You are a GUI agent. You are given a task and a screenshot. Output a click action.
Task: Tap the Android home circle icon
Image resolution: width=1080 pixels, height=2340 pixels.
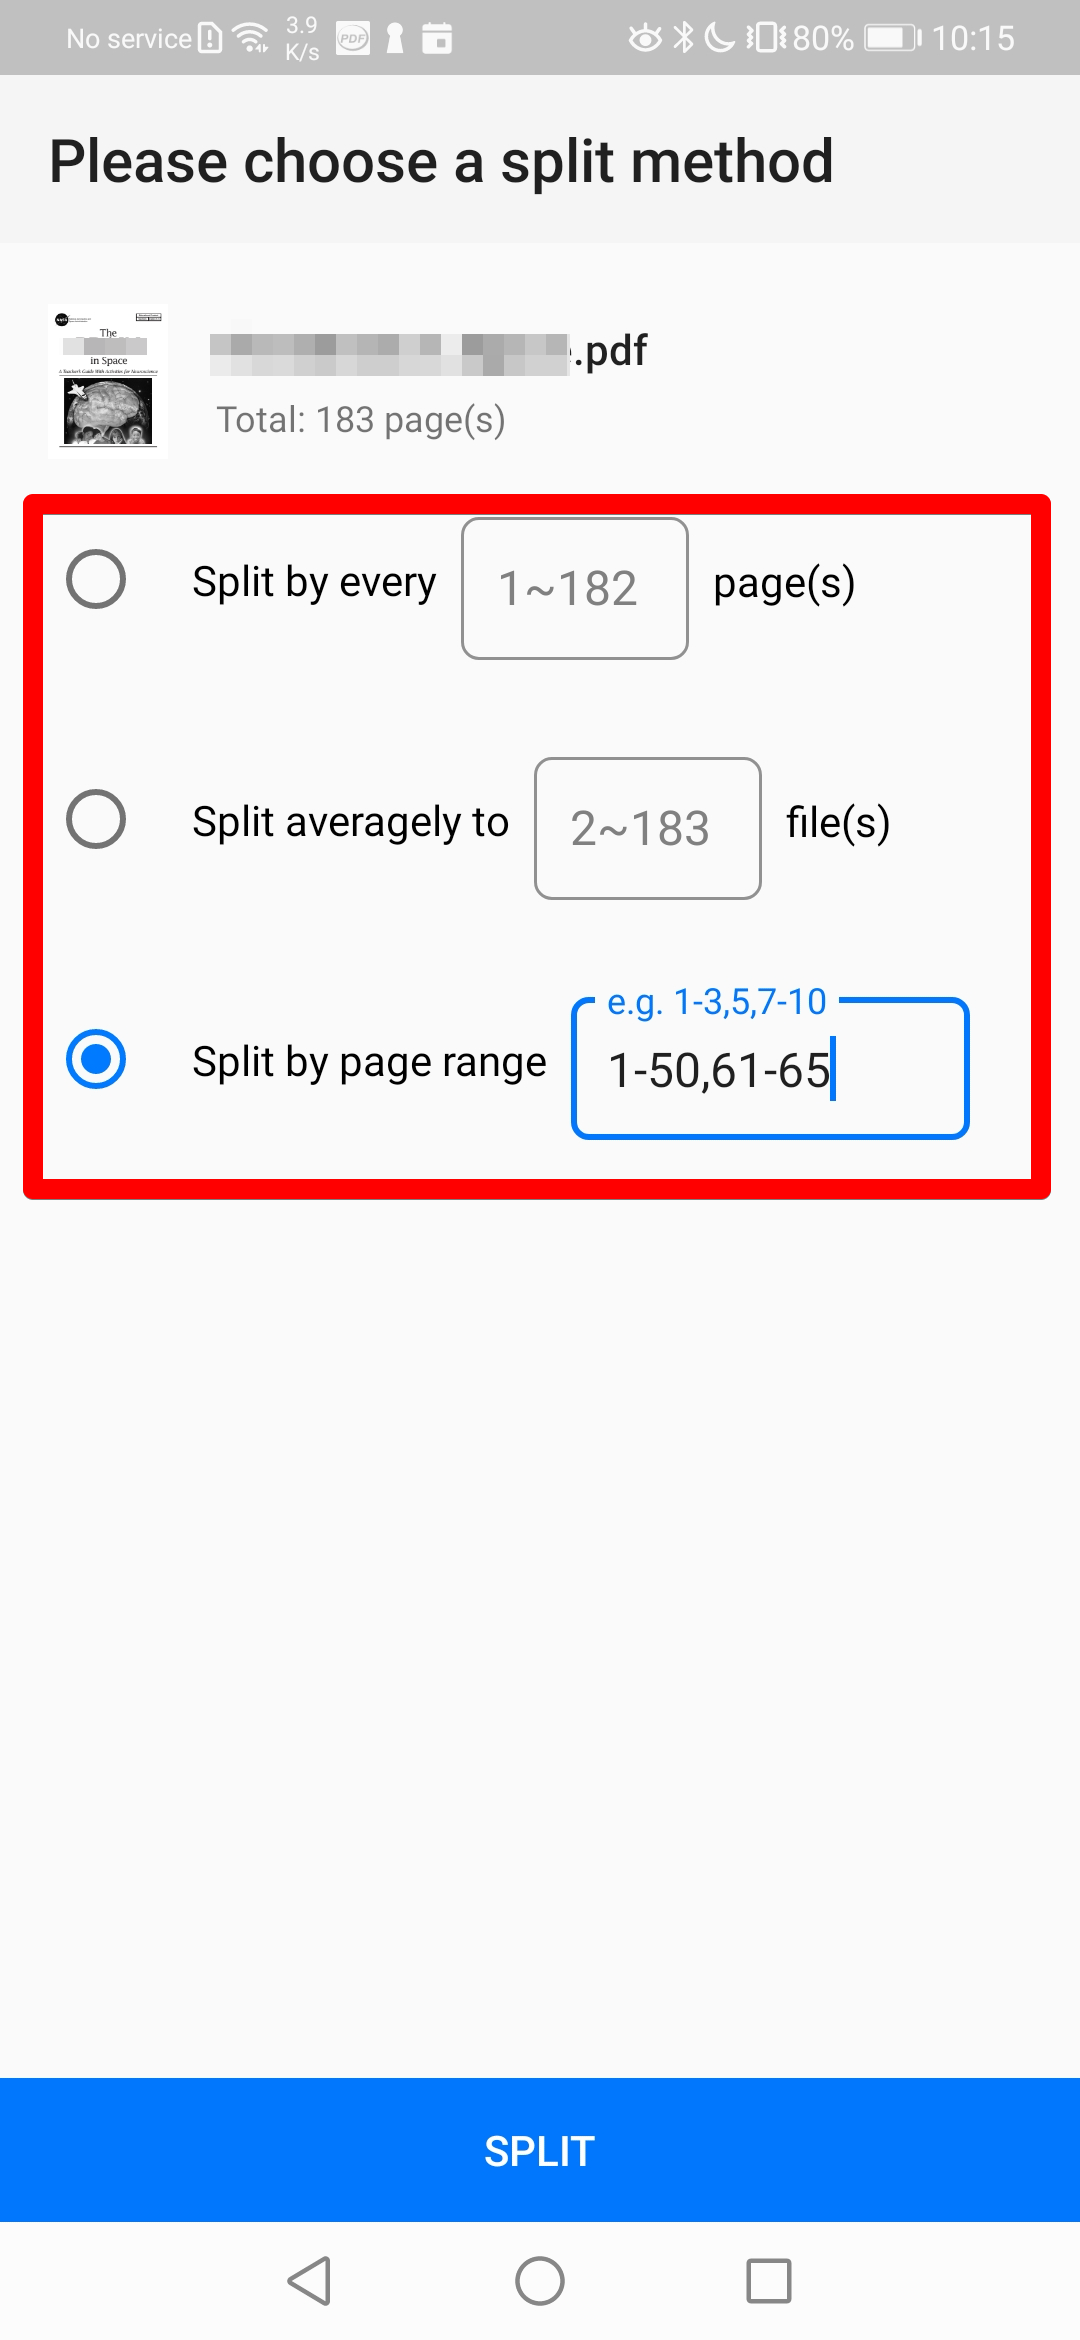pos(540,2281)
